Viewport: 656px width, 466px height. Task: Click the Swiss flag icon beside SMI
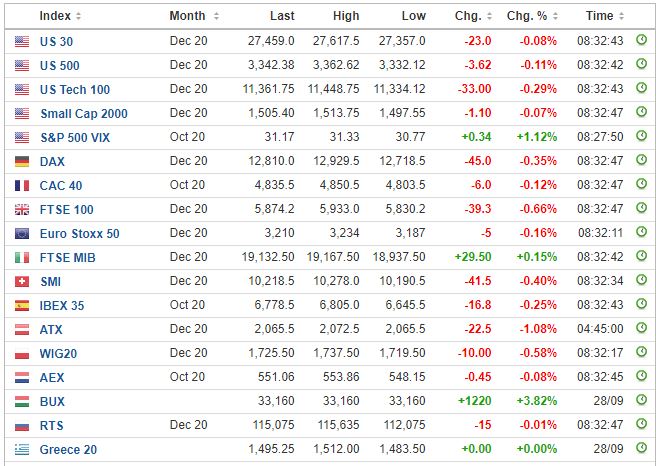(x=22, y=282)
